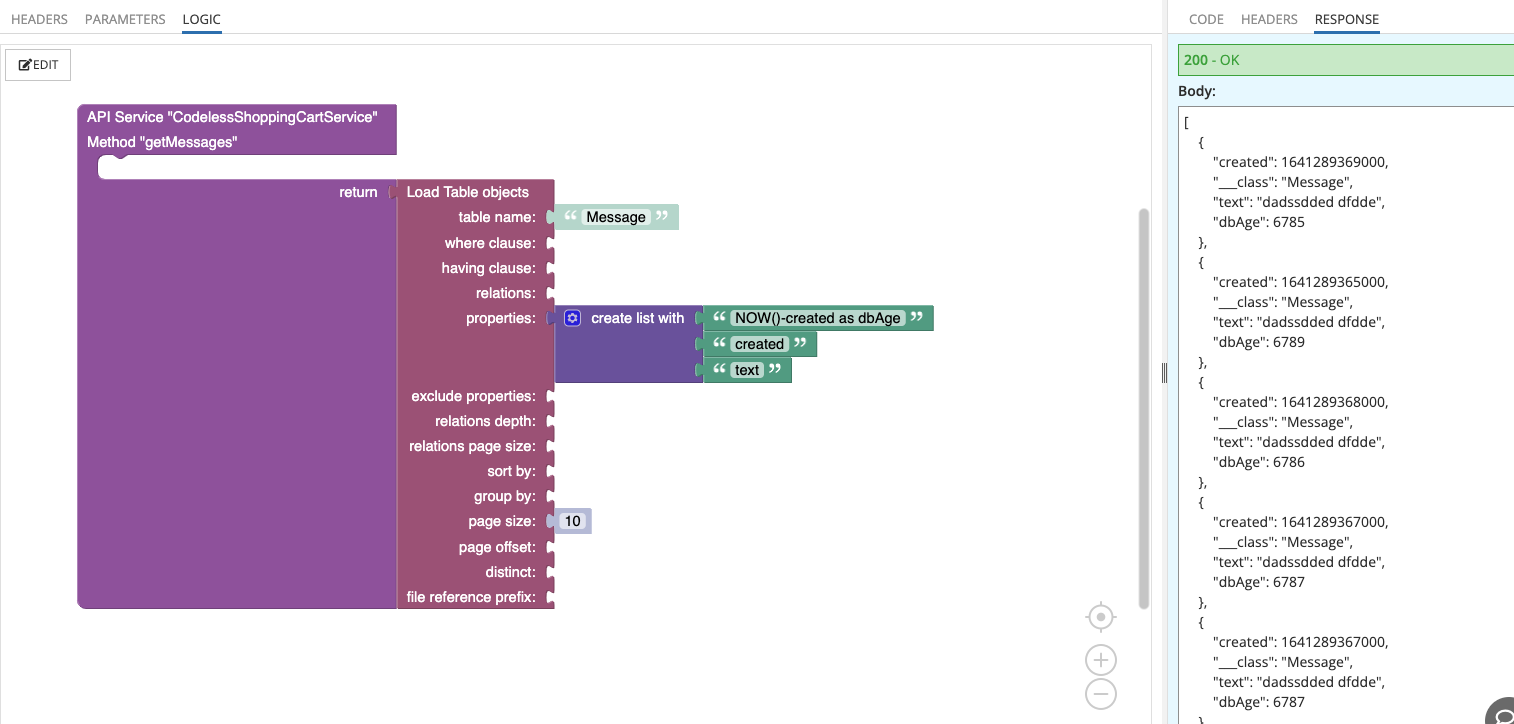Screen dimensions: 1514x724
Task: Click the "created" property text block
Action: pyautogui.click(x=759, y=344)
